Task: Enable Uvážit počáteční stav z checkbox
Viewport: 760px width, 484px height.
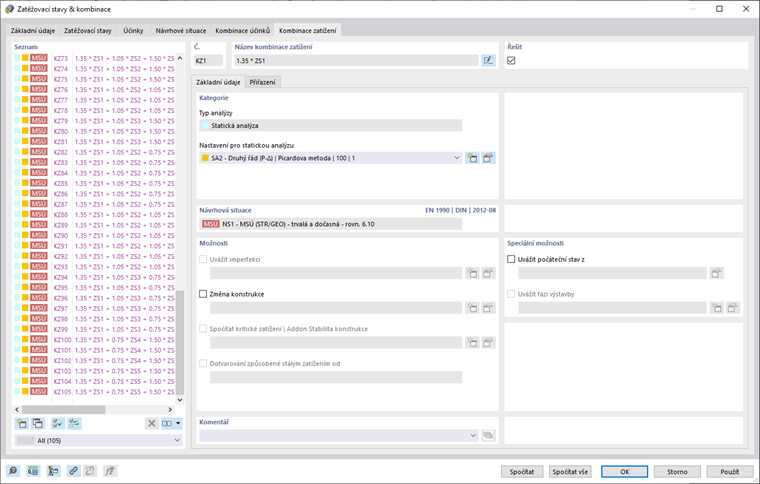Action: (x=511, y=259)
